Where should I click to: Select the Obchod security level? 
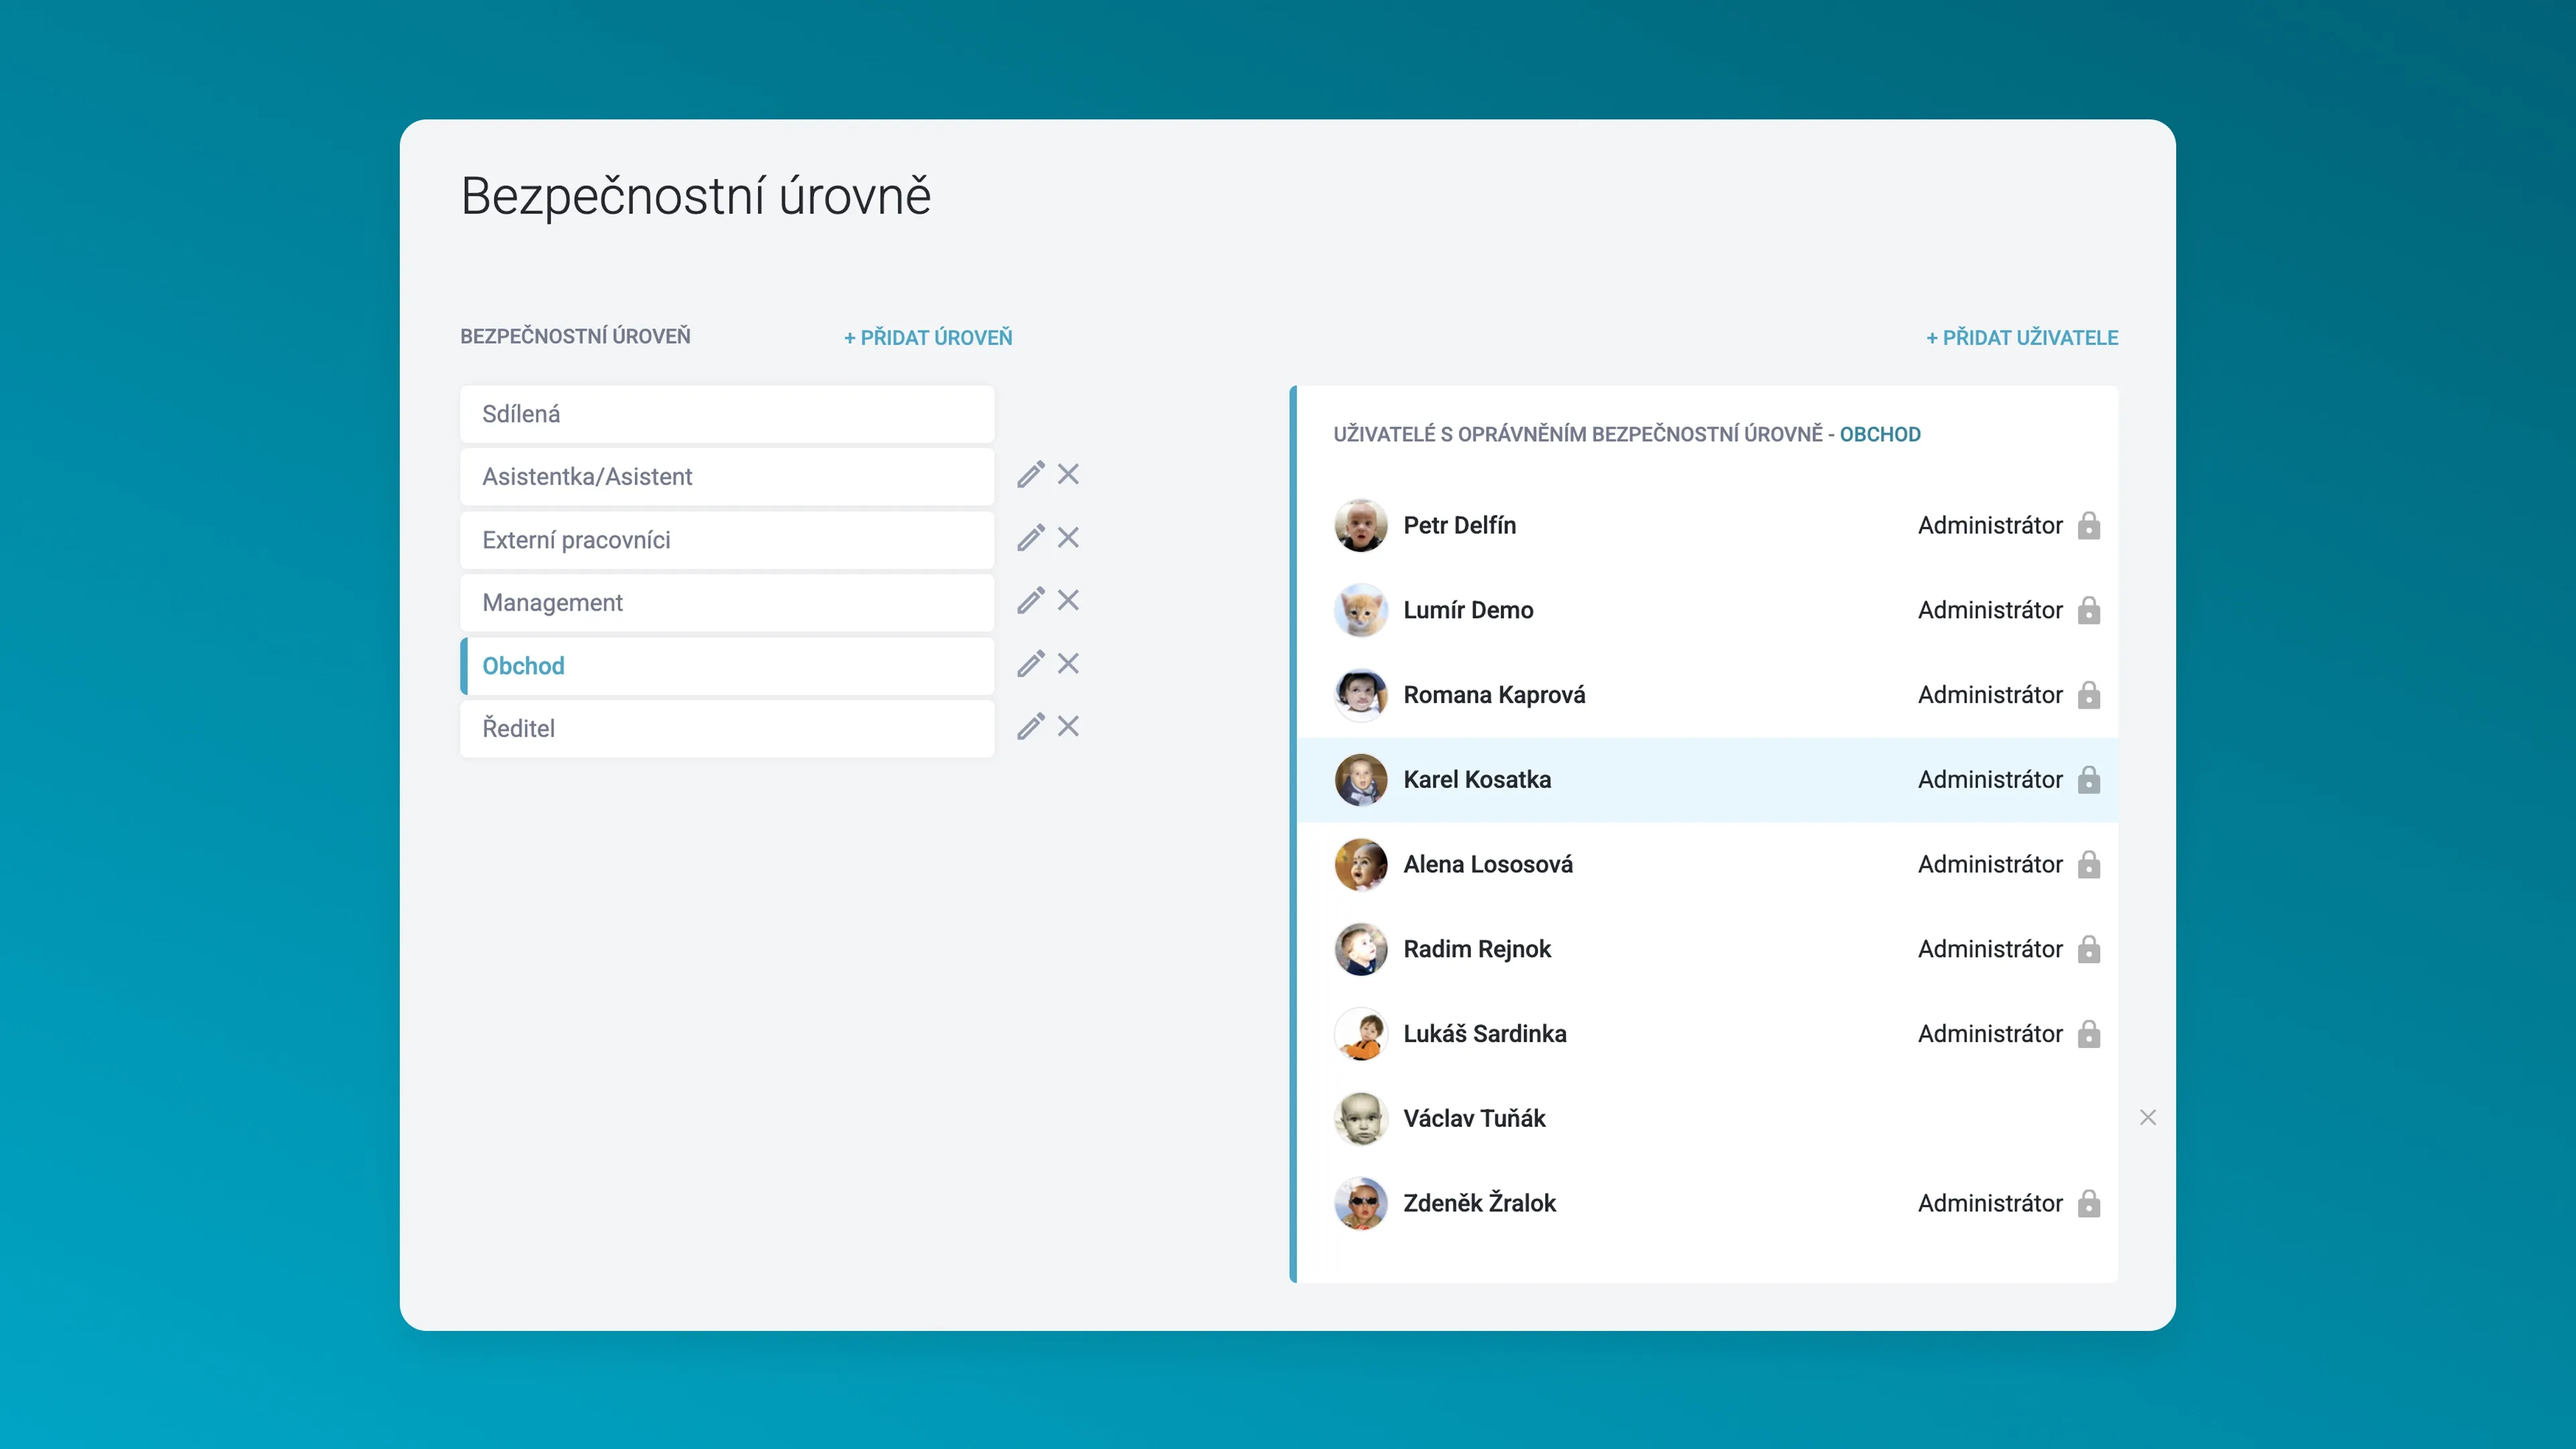[x=727, y=666]
